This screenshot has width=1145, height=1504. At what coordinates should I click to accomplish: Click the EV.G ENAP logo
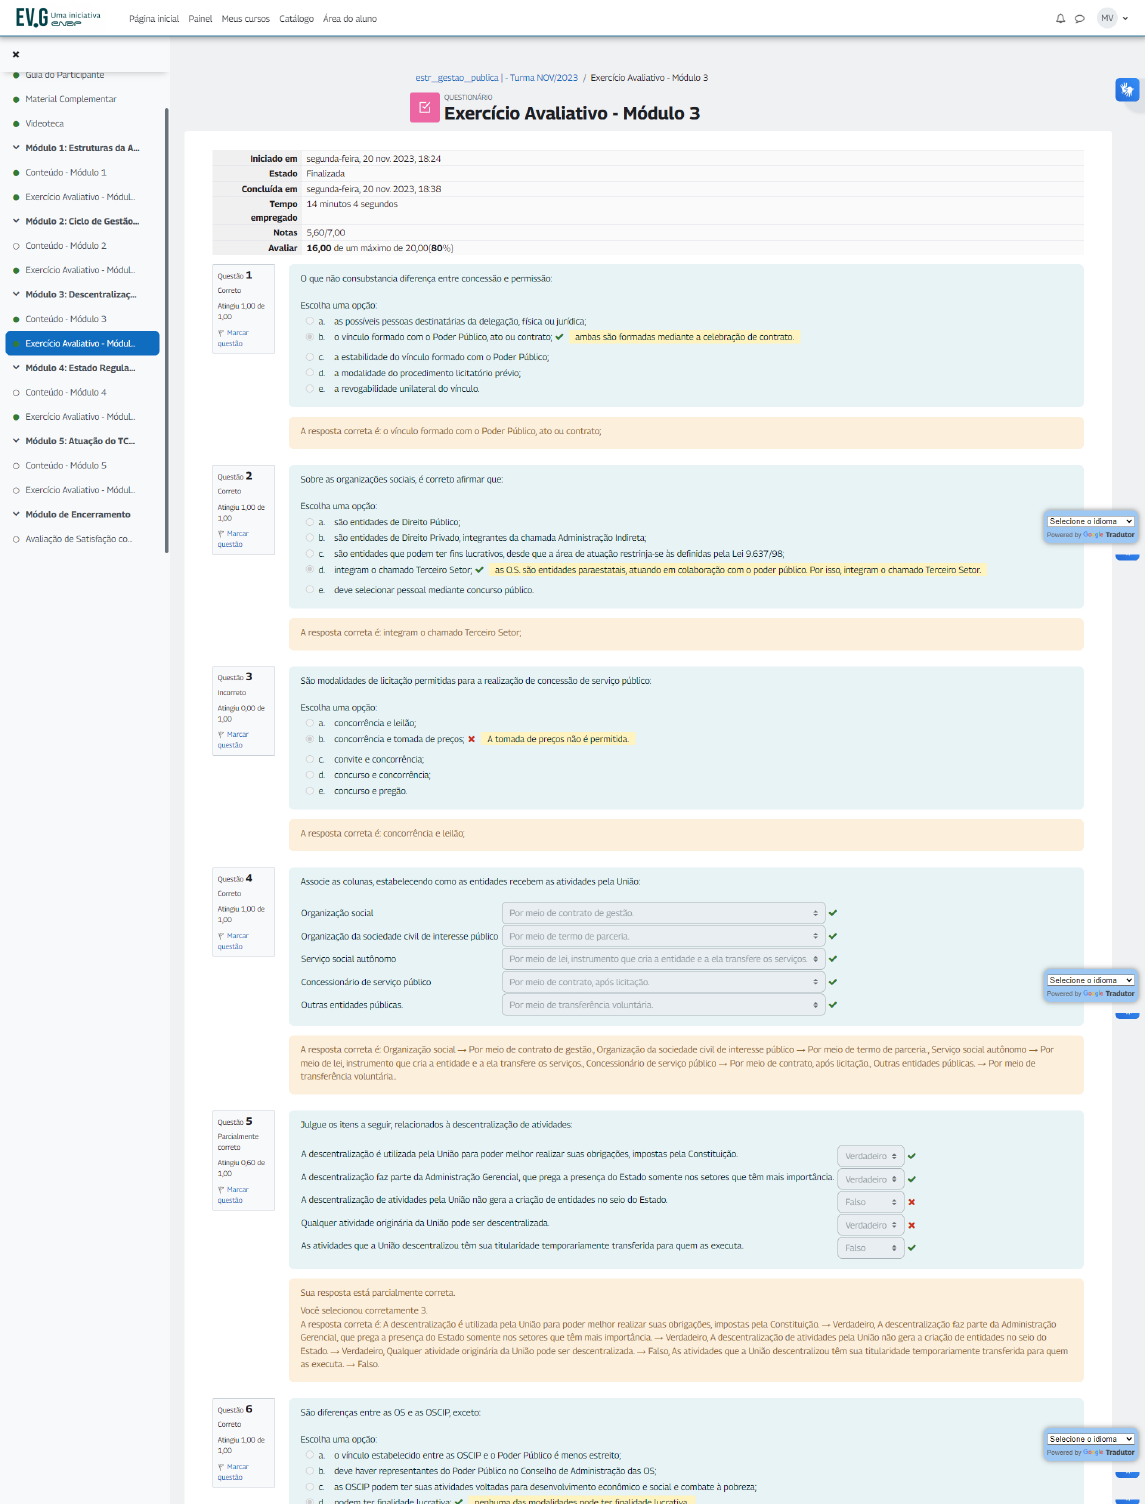58,18
